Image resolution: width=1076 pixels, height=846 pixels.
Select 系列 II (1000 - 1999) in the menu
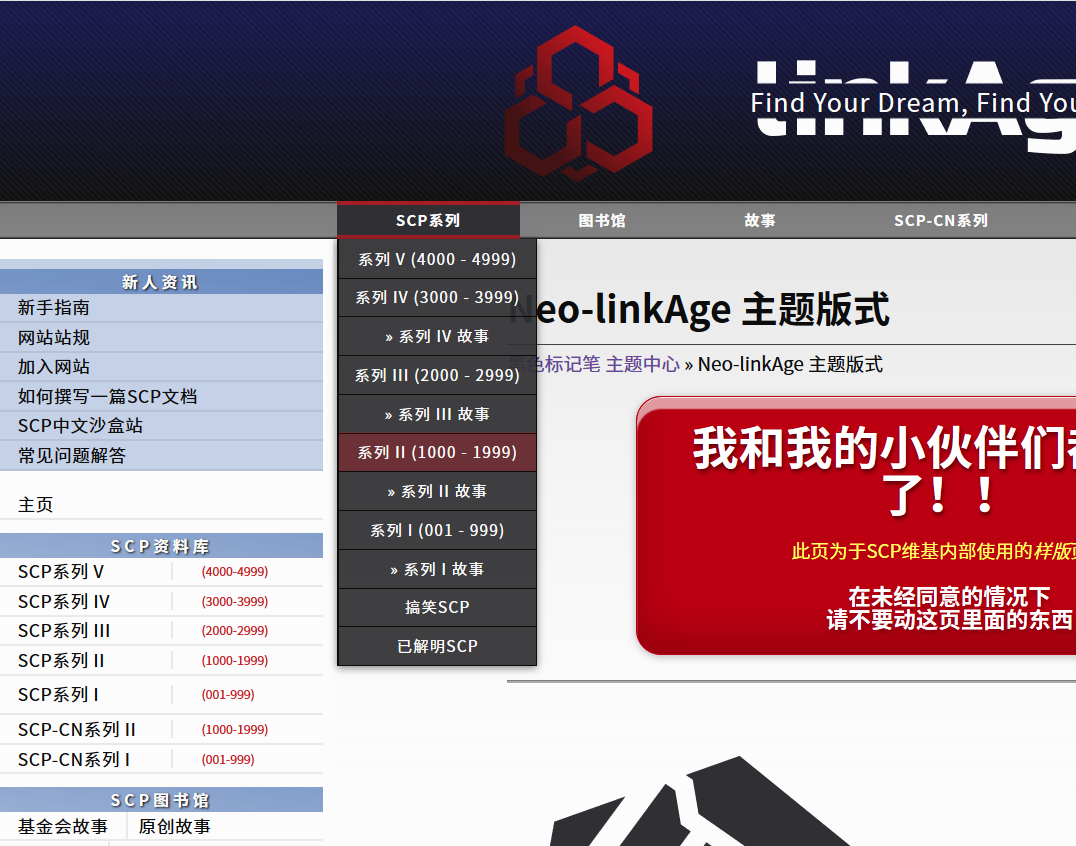pos(436,452)
